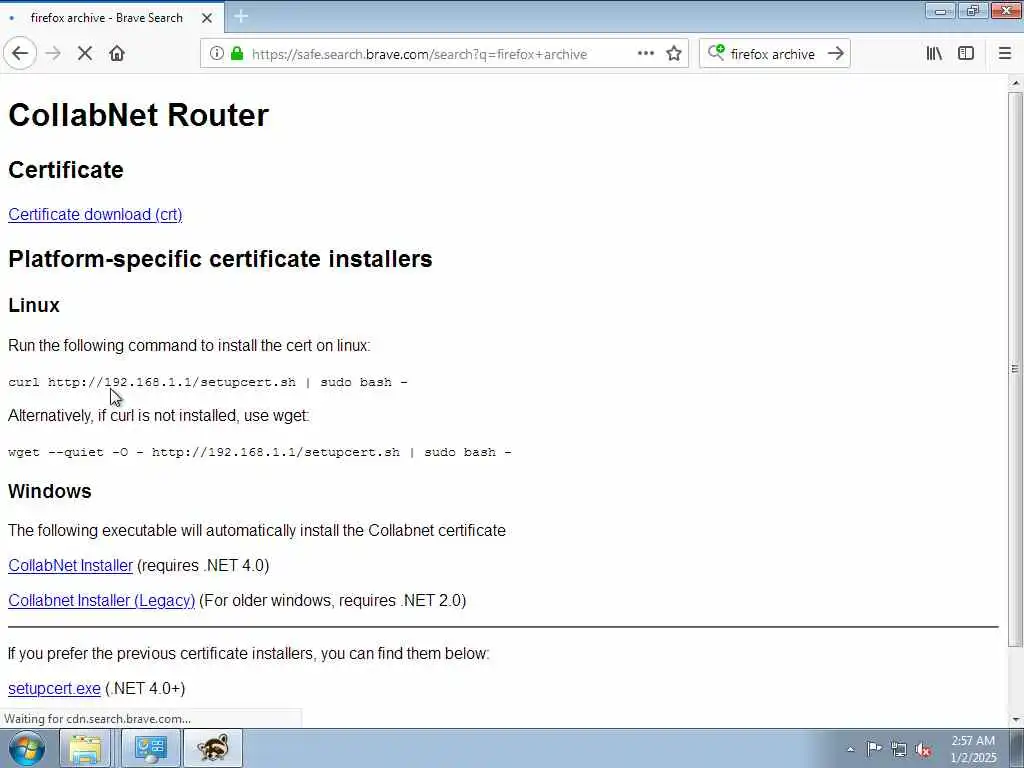Viewport: 1024px width, 768px height.
Task: Click the Show desktop button
Action: click(1015, 748)
